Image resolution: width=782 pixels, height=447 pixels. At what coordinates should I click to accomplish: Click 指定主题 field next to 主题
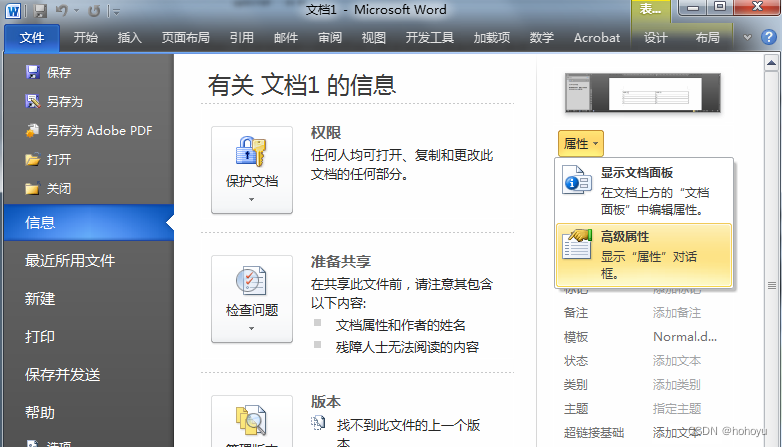click(x=677, y=409)
